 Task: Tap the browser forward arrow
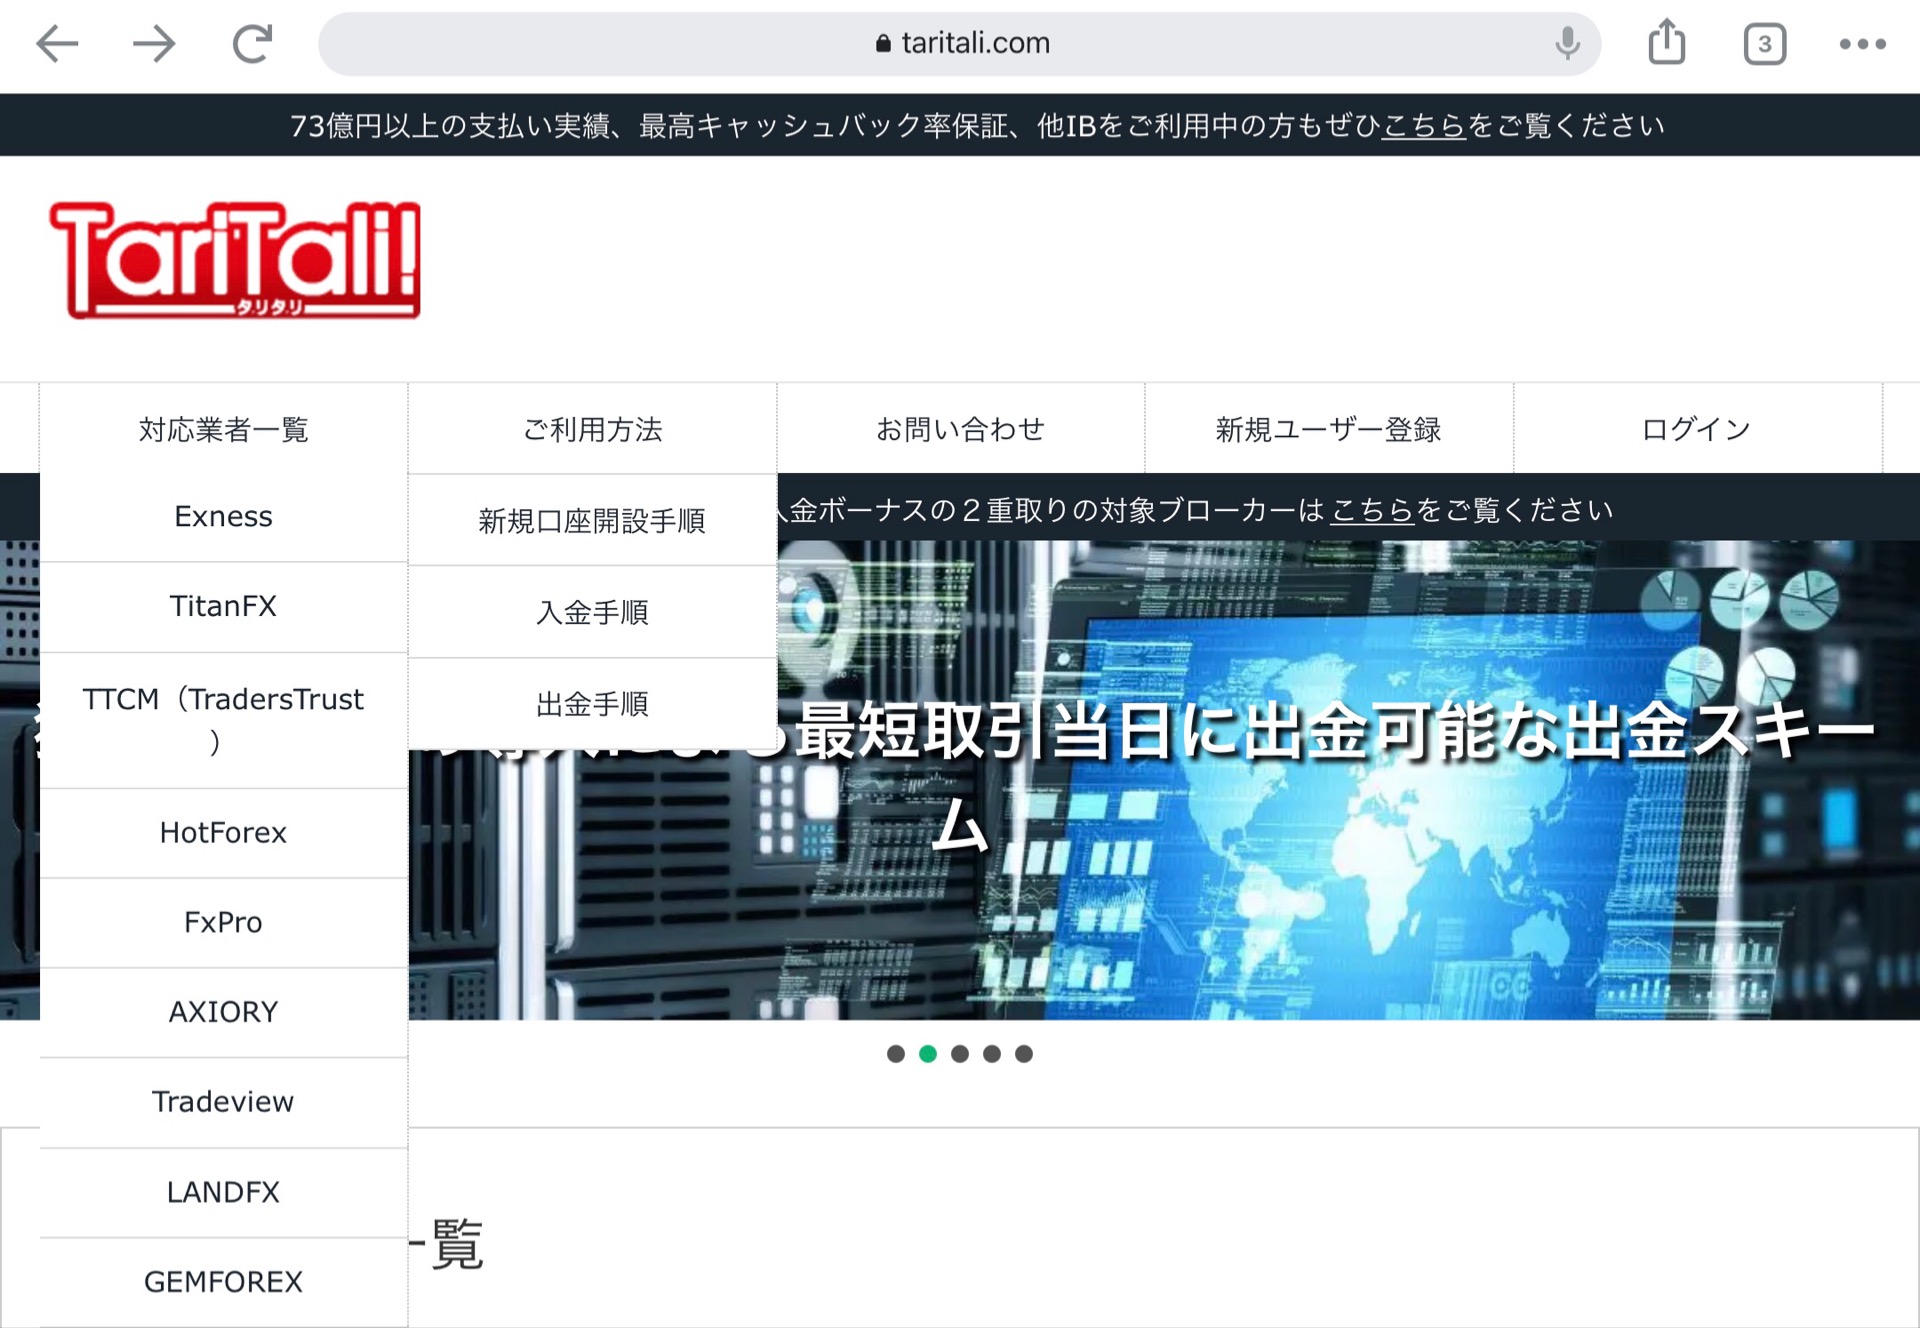(x=154, y=44)
